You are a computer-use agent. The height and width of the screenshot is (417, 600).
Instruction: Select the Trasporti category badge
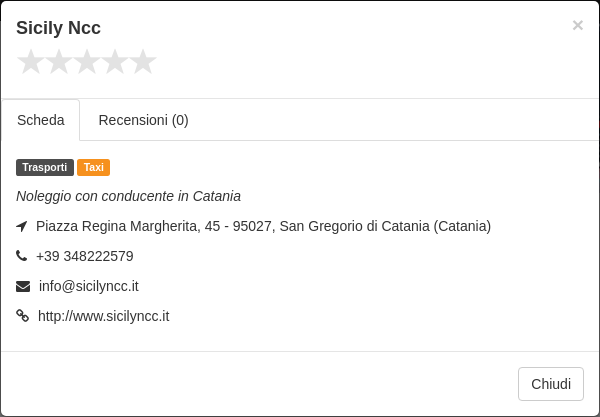(x=45, y=167)
